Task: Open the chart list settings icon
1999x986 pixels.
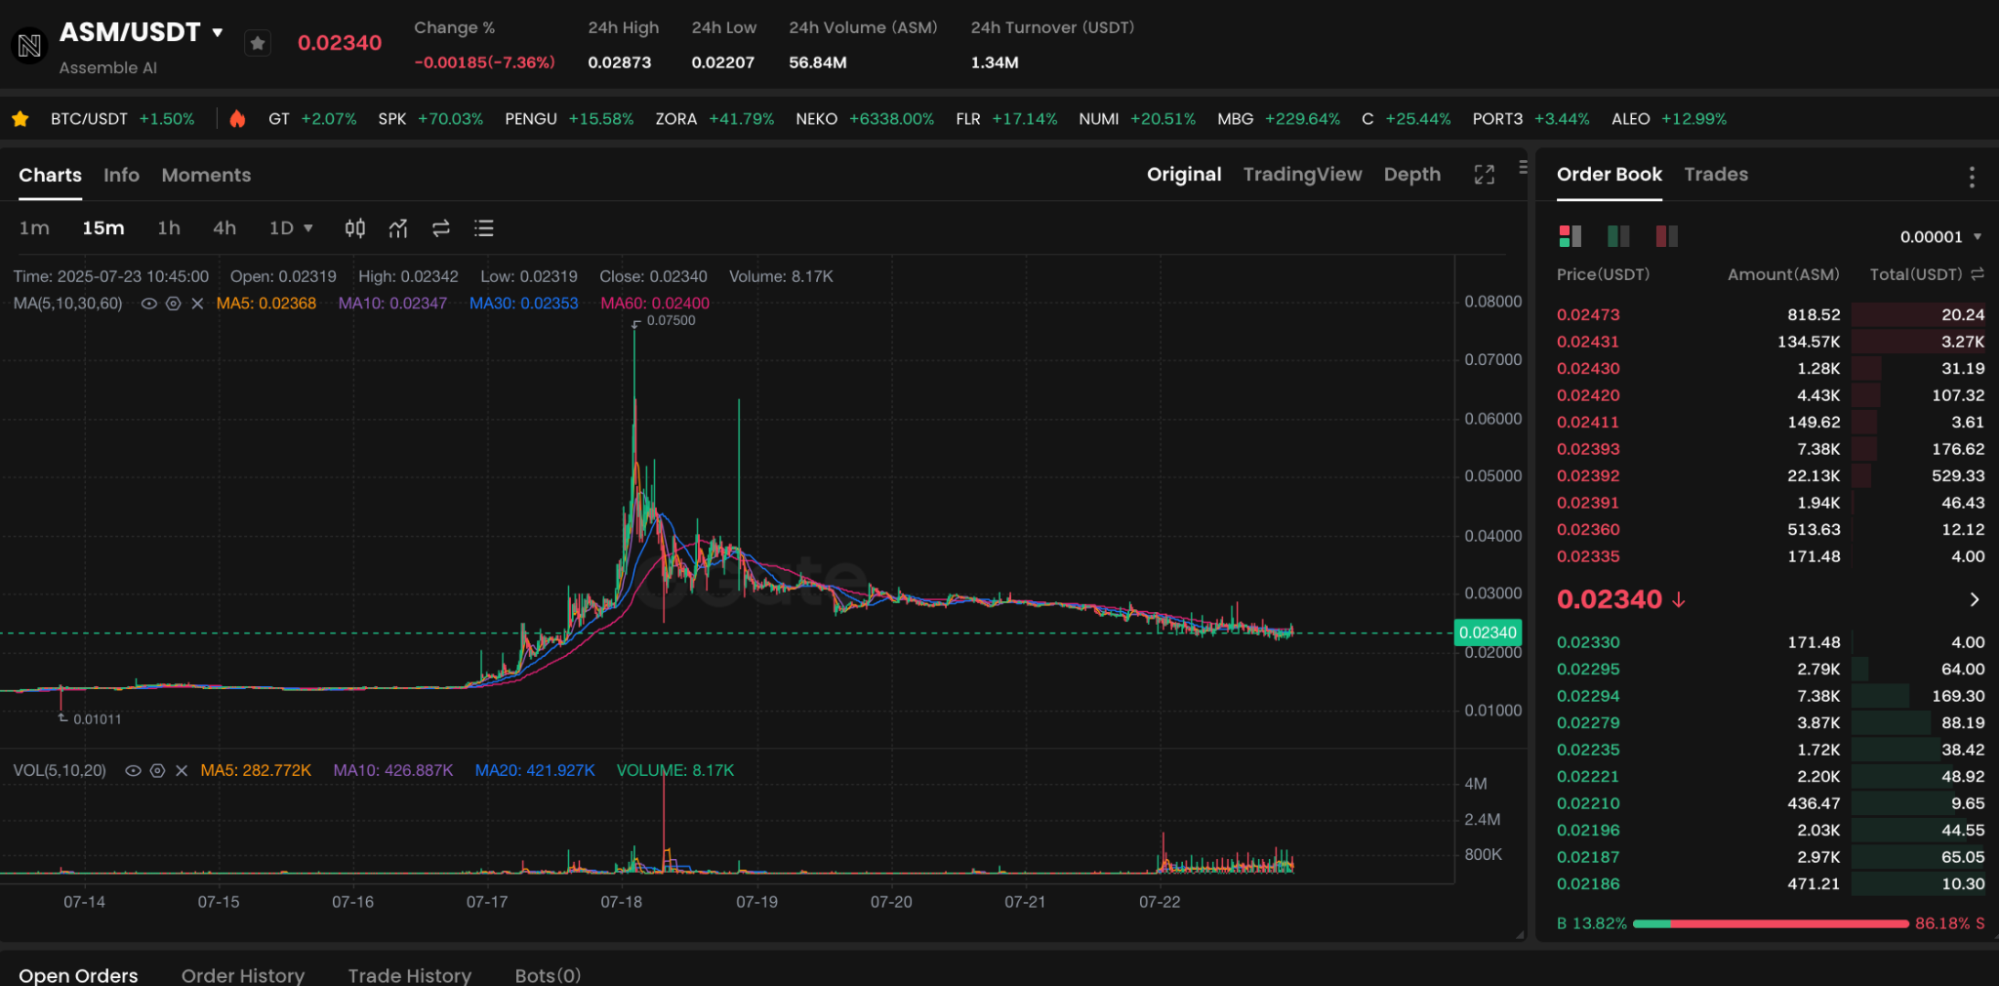Action: (x=484, y=229)
